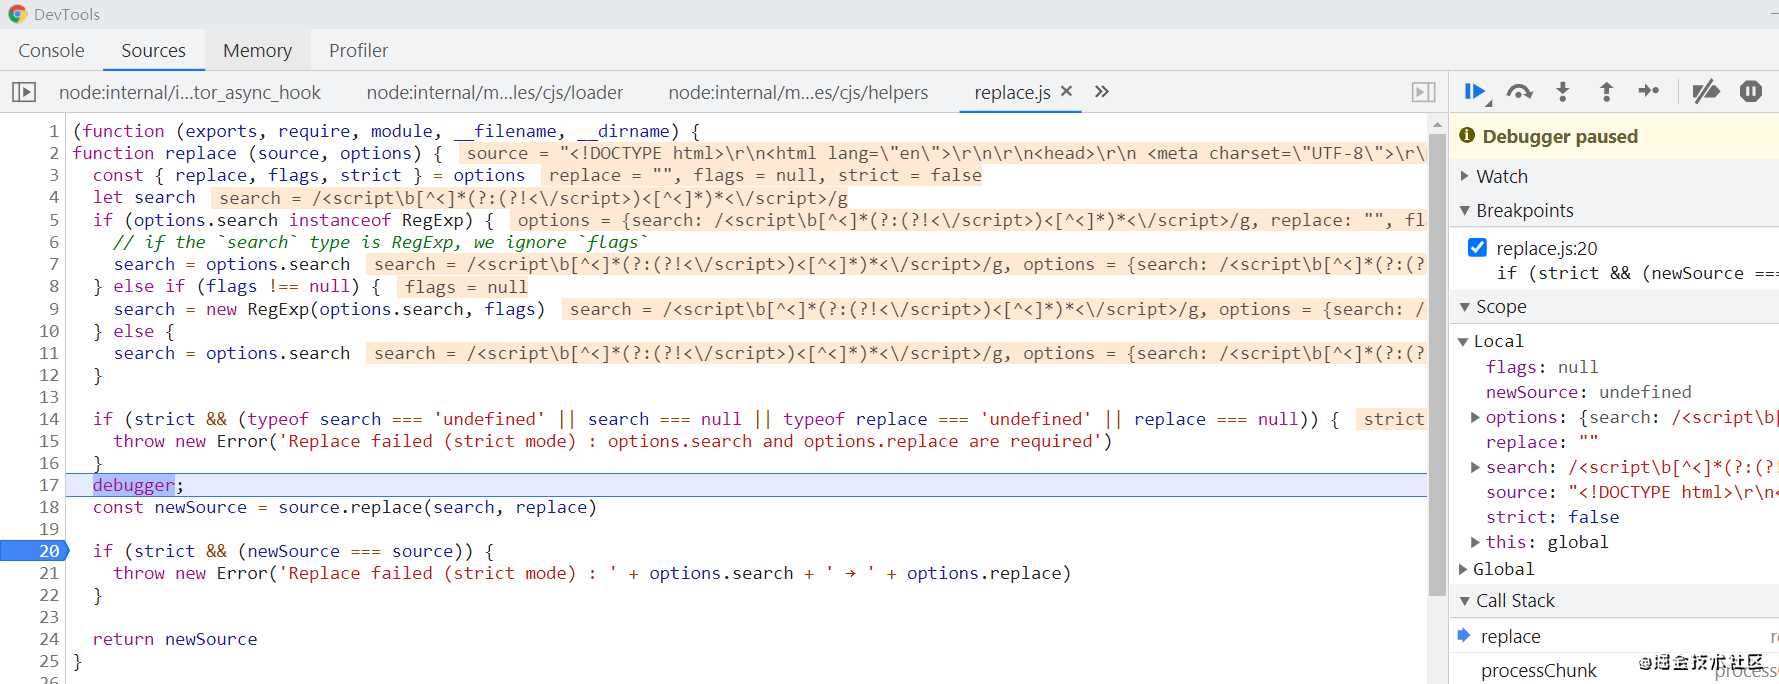Viewport: 1779px width, 684px height.
Task: Hide the debugger sidebar pane
Action: pos(1423,92)
